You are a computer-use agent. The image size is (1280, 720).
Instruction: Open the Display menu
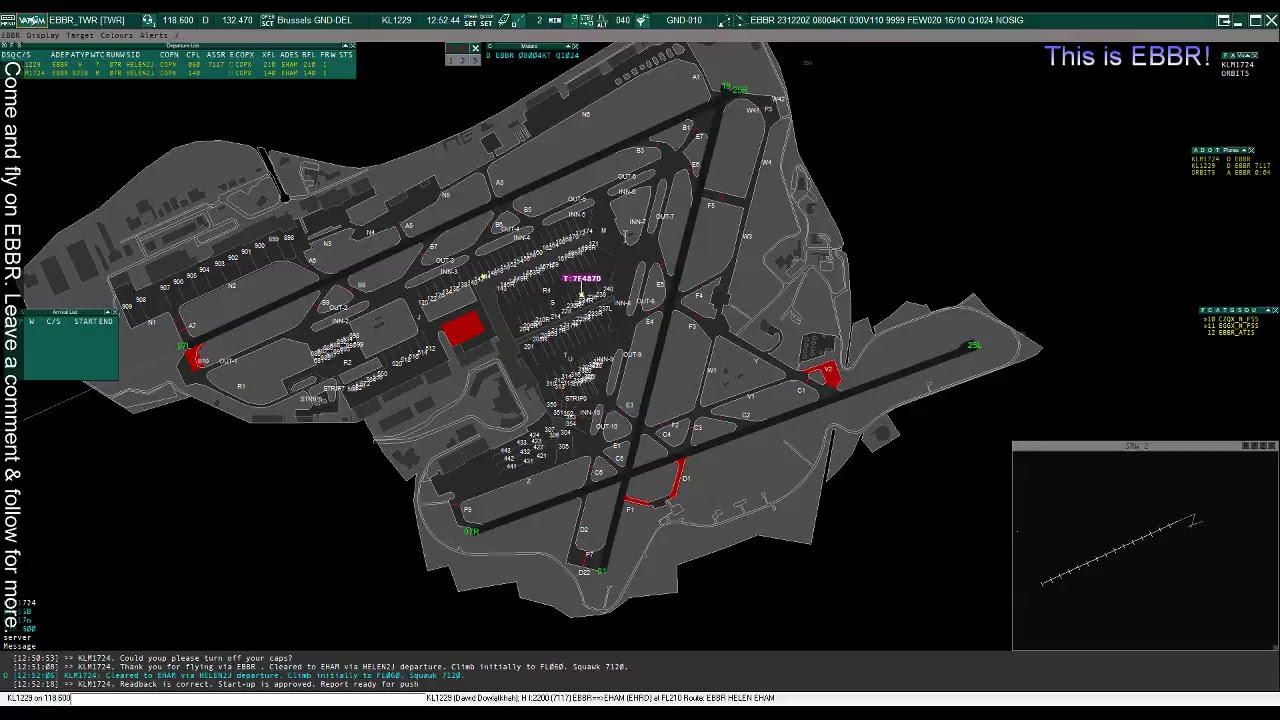[43, 35]
